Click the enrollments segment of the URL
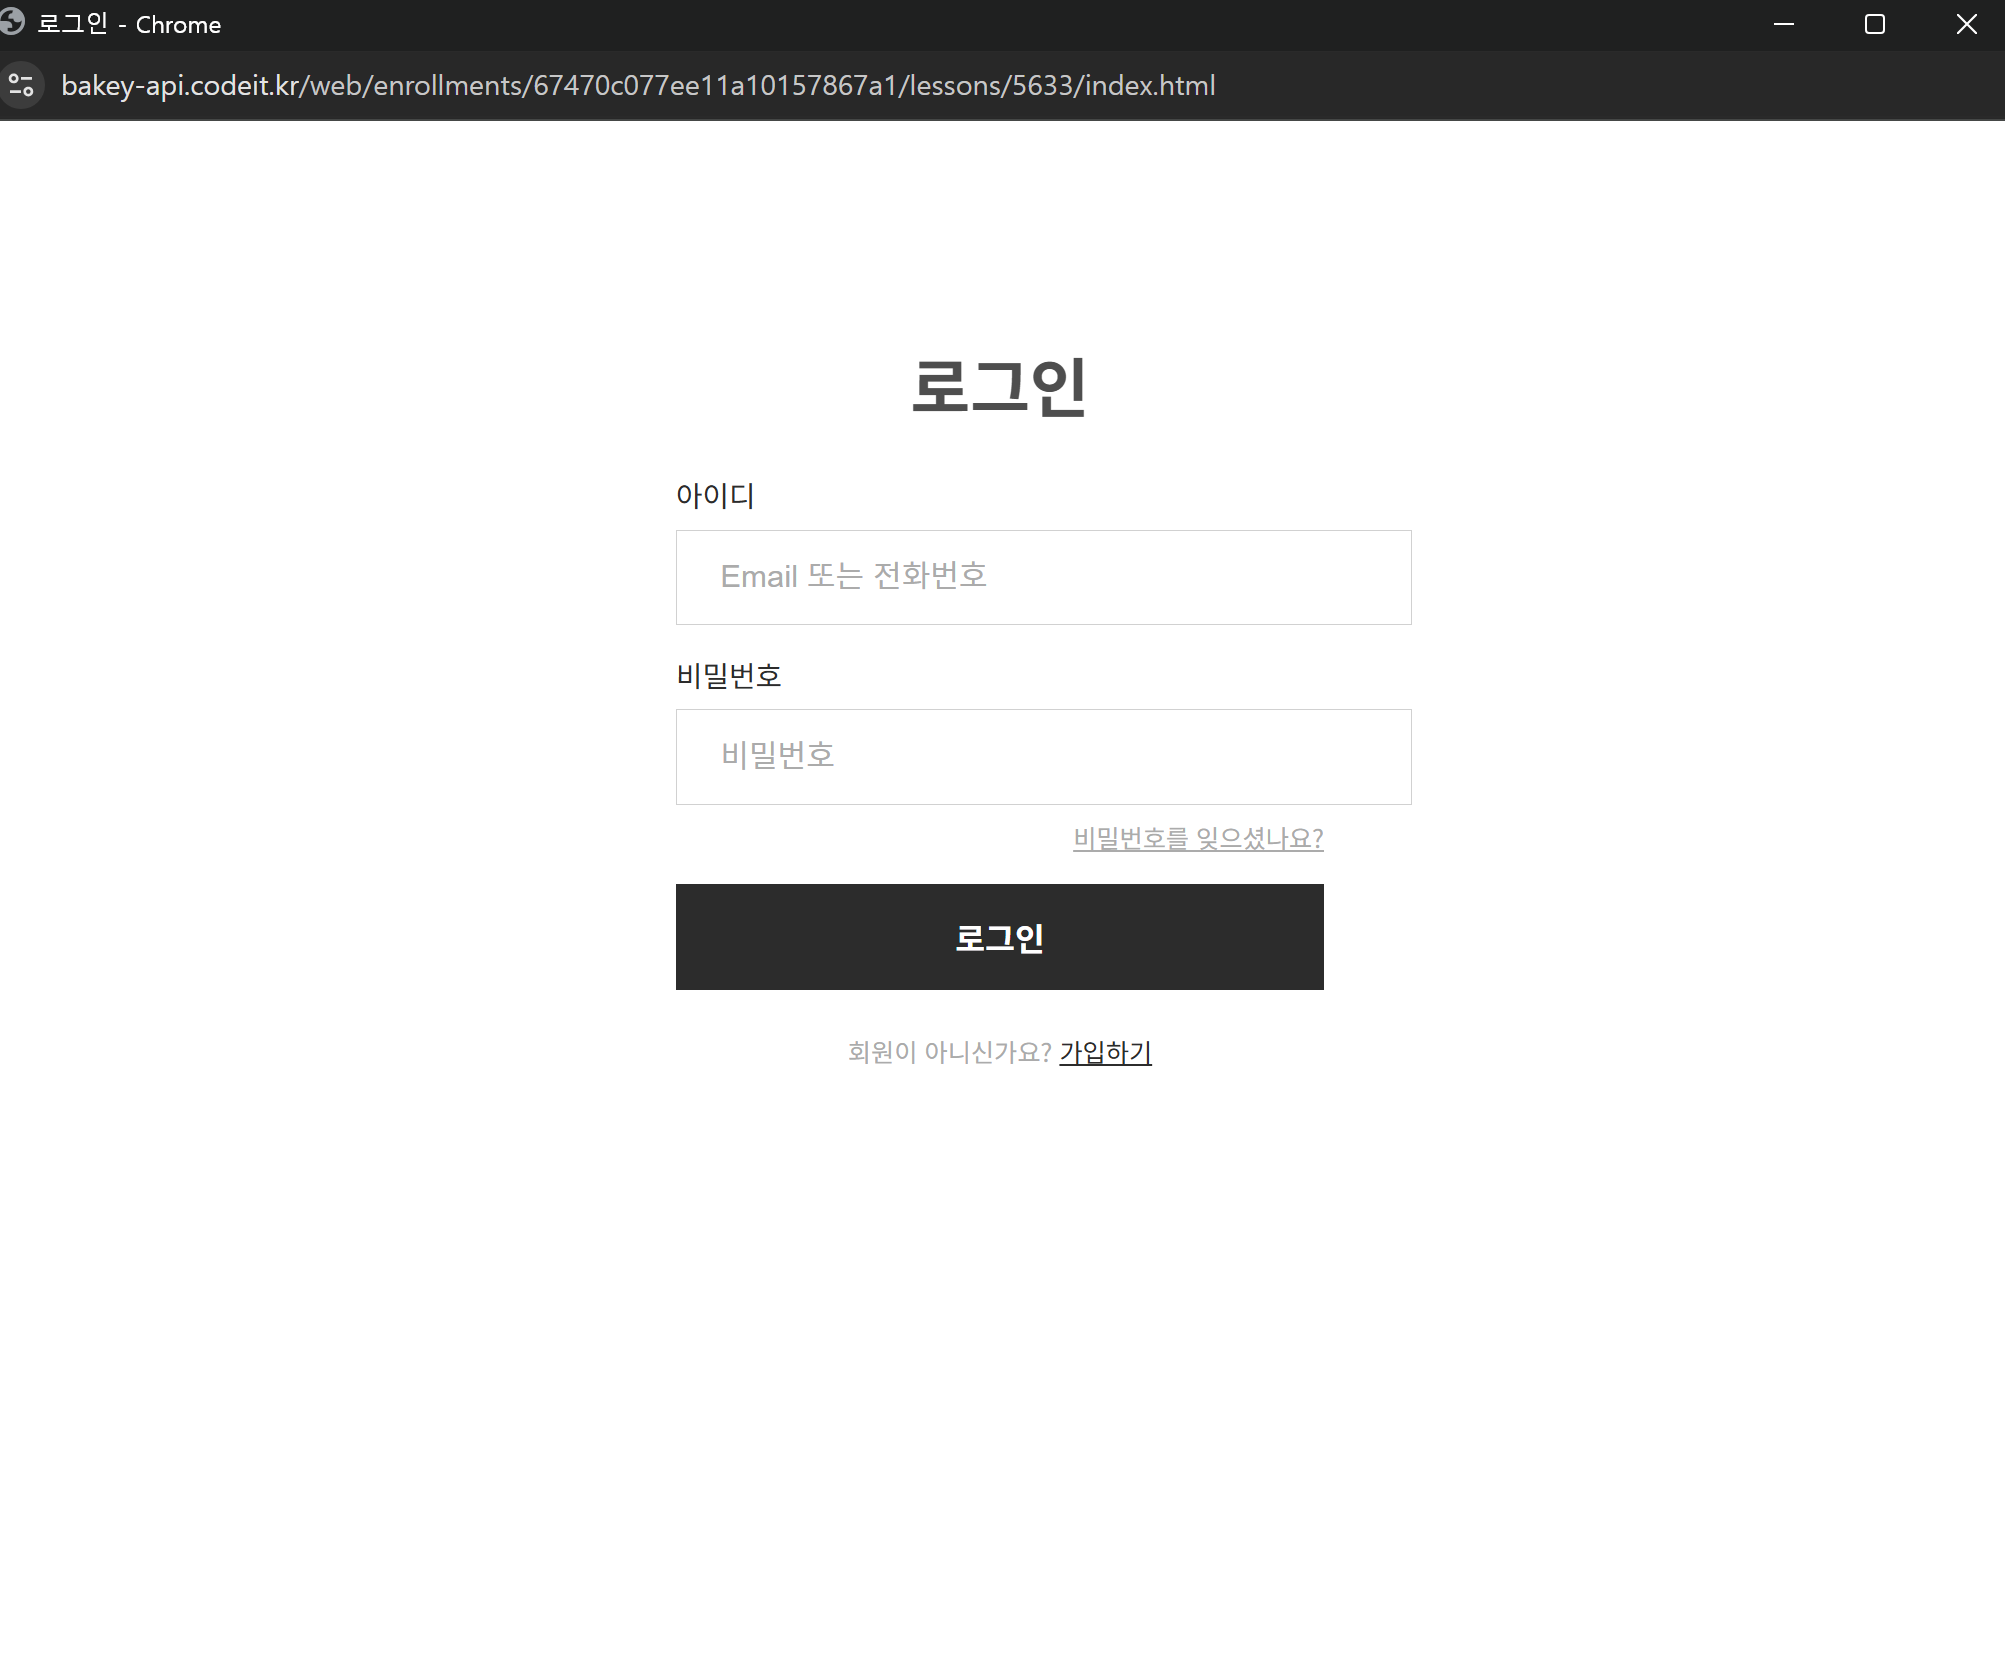This screenshot has width=2005, height=1677. click(447, 86)
